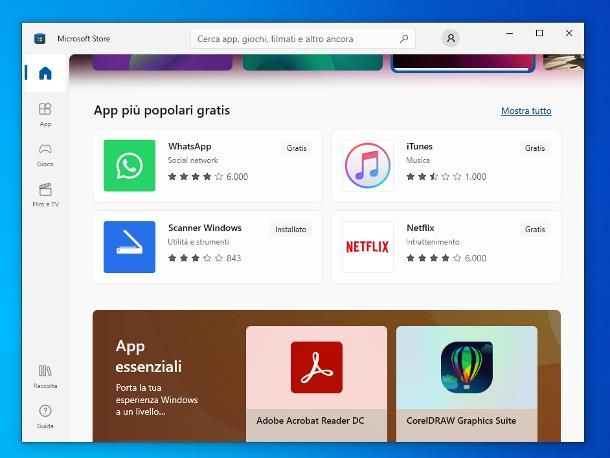The width and height of the screenshot is (610, 458).
Task: Click the iTunes star rating 1.000
Action: click(x=446, y=177)
